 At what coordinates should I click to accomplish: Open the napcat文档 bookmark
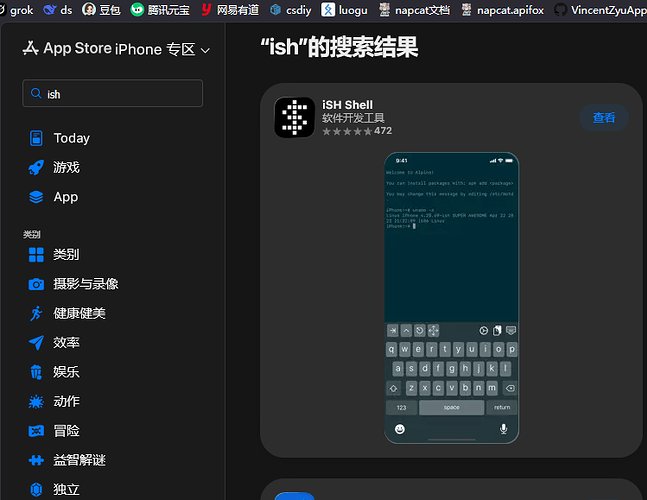point(414,10)
